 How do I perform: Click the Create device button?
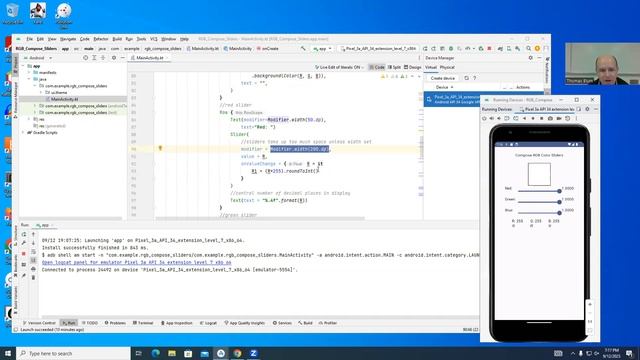tap(442, 78)
